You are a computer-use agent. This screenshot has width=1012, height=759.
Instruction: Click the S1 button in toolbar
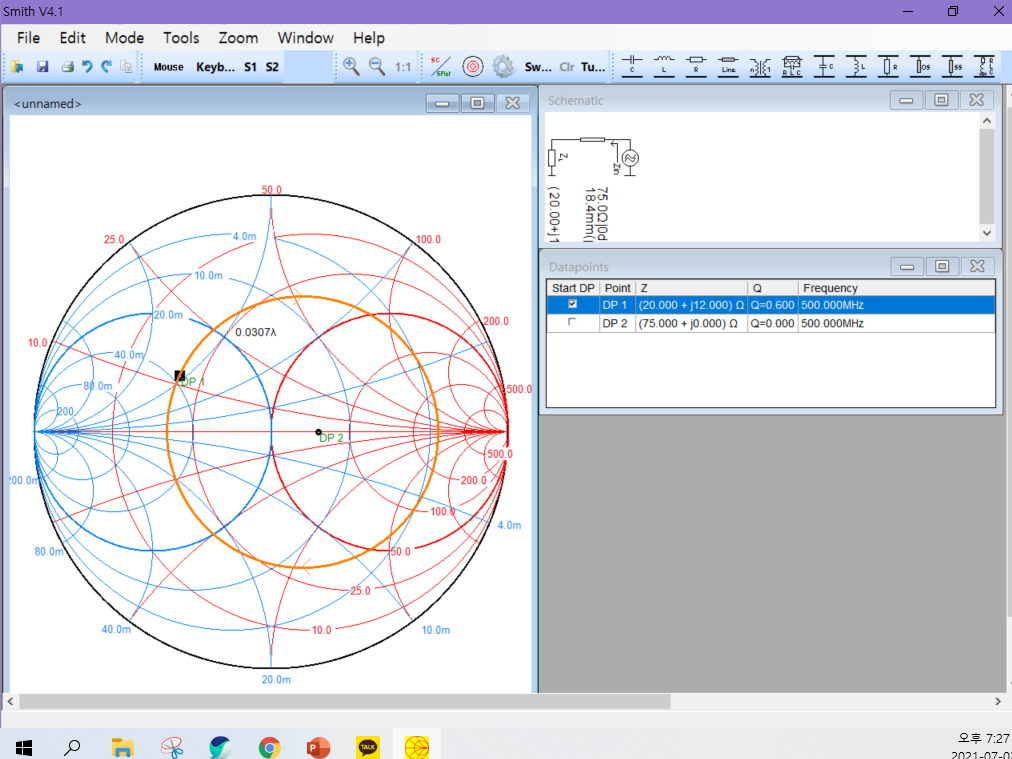click(x=250, y=67)
